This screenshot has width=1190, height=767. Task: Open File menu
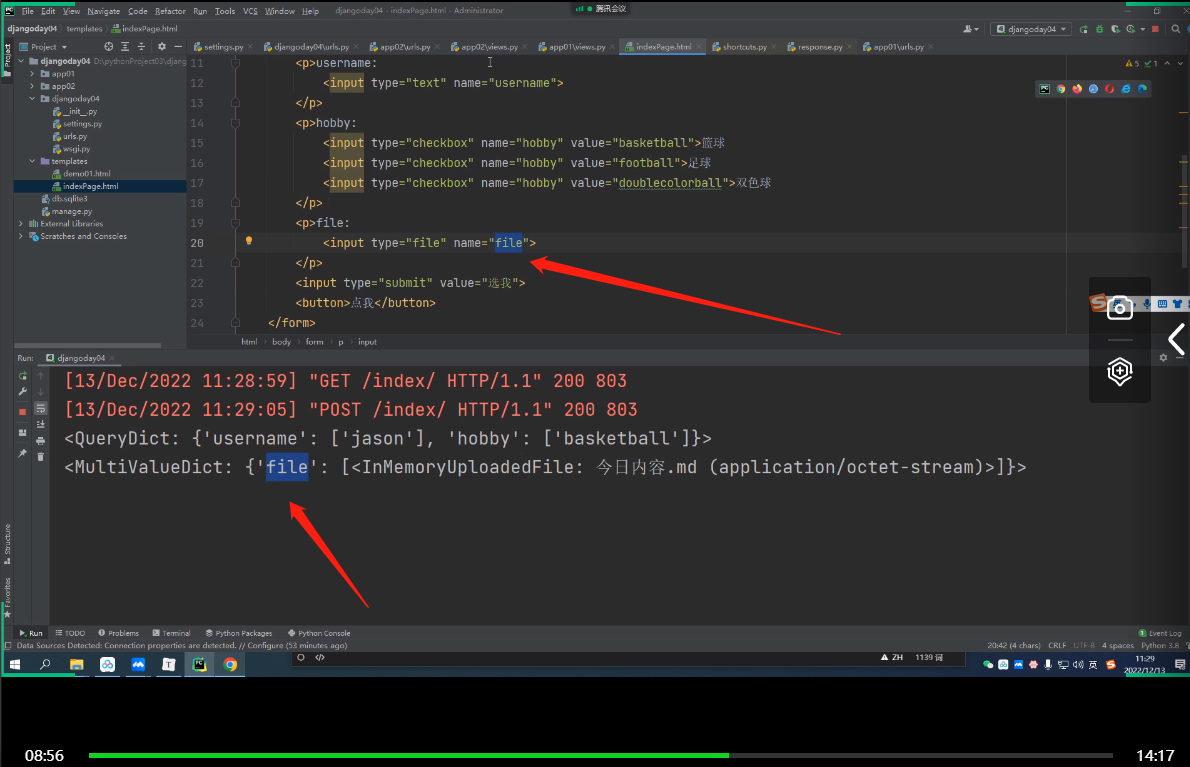point(27,11)
